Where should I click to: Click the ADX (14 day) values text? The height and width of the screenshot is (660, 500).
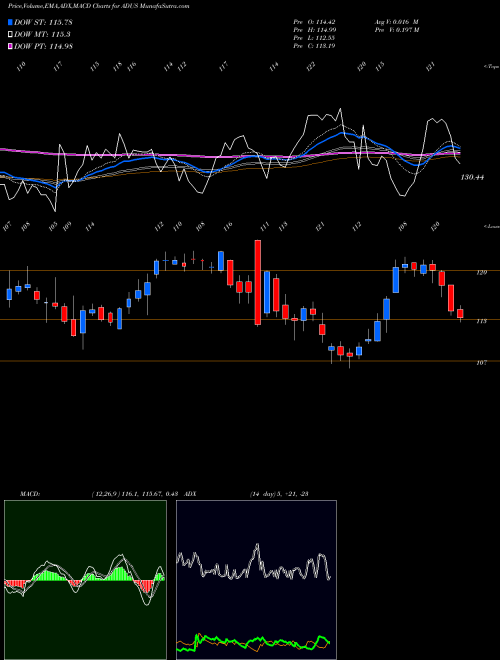(279, 494)
